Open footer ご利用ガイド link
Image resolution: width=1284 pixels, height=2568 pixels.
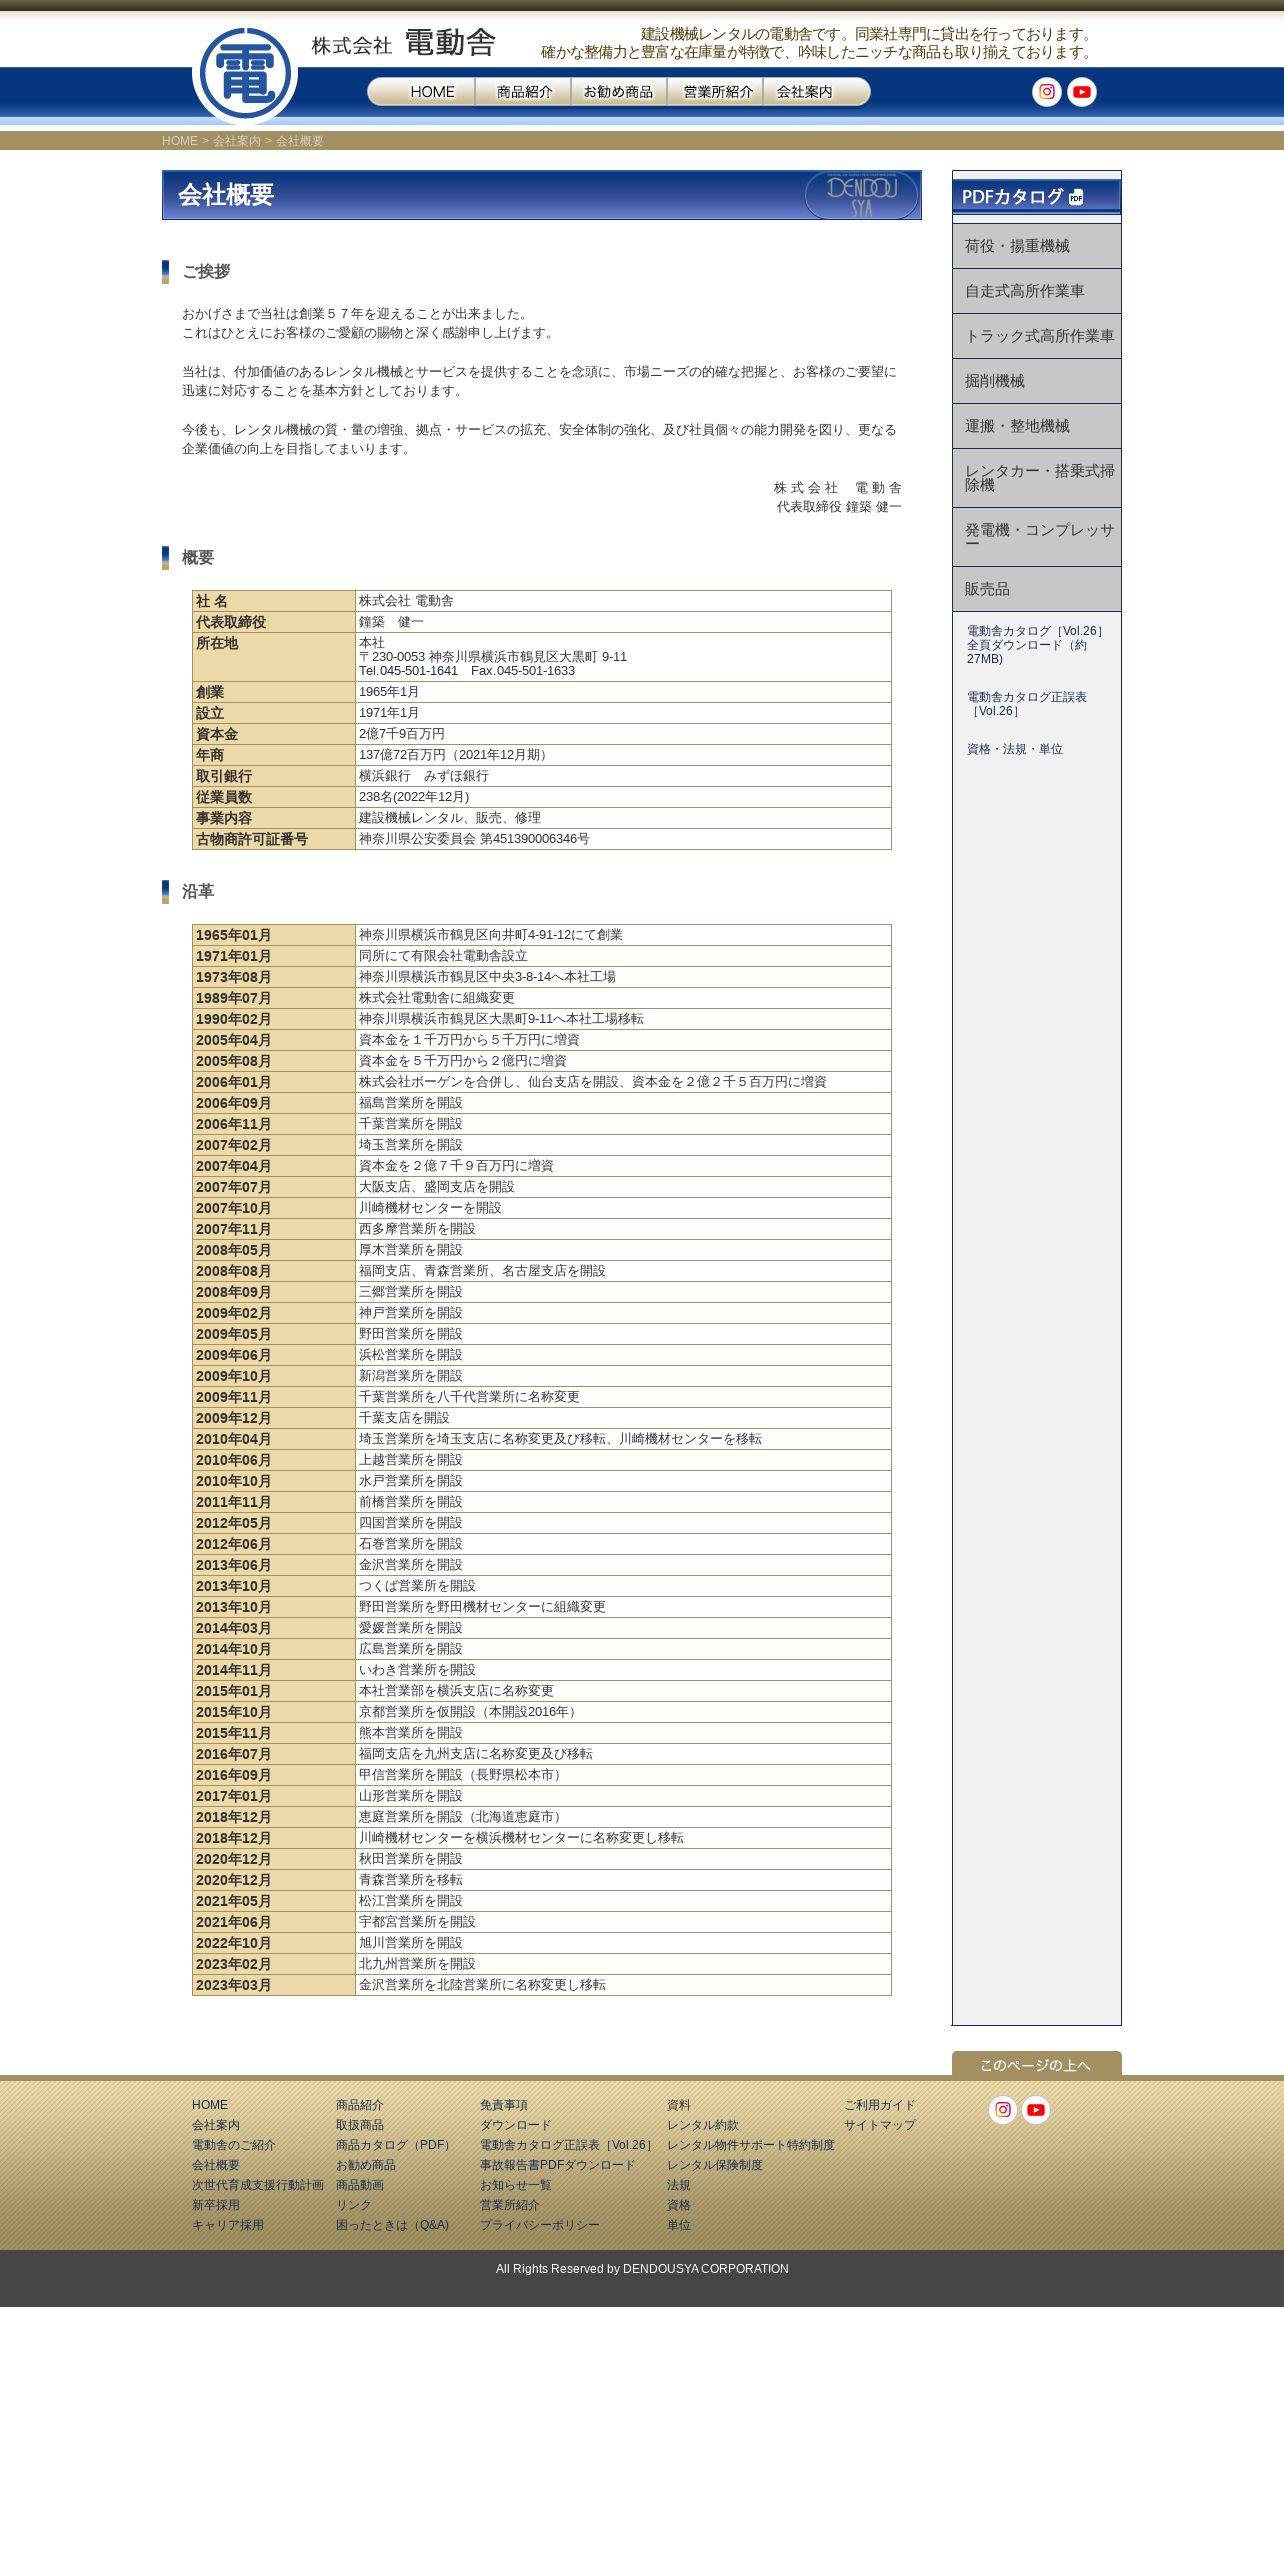tap(880, 2105)
